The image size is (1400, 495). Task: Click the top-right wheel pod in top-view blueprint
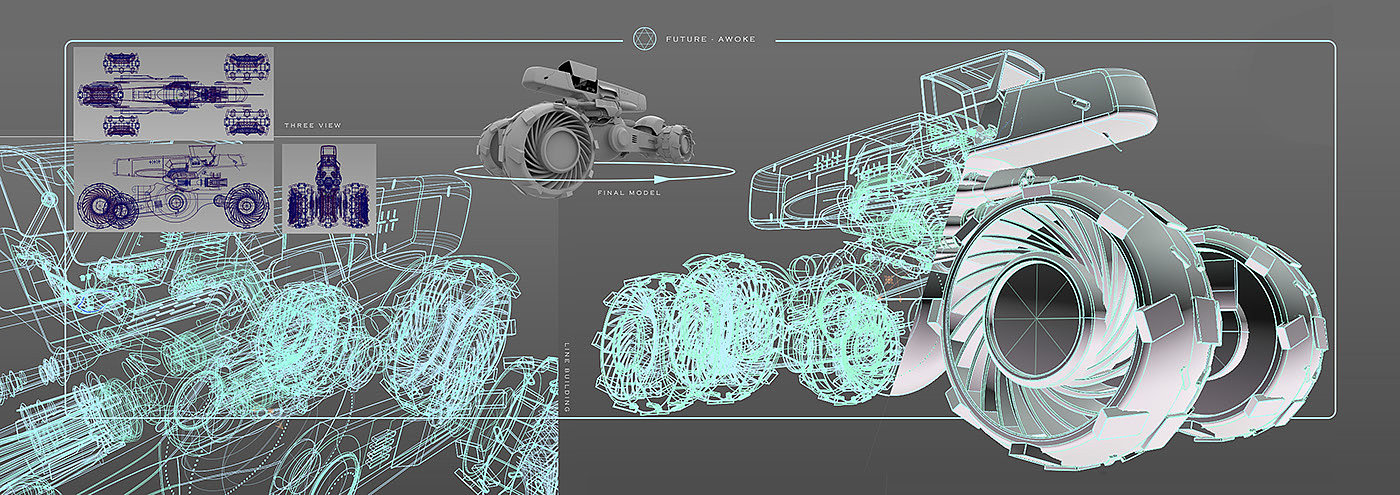(x=246, y=66)
